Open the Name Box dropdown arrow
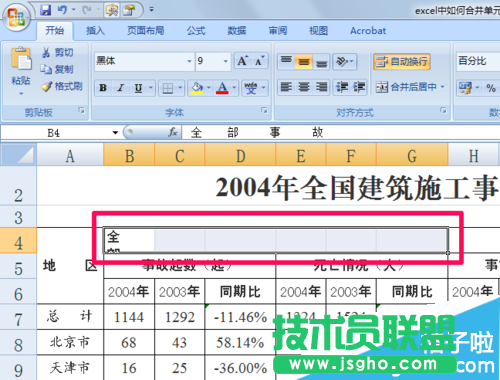 coord(115,133)
